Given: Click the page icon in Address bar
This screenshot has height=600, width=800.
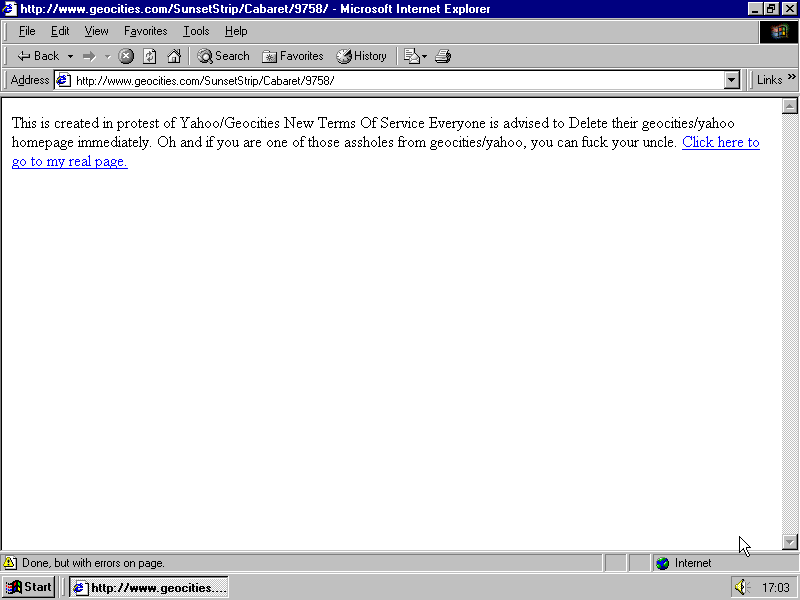Looking at the screenshot, I should [63, 81].
